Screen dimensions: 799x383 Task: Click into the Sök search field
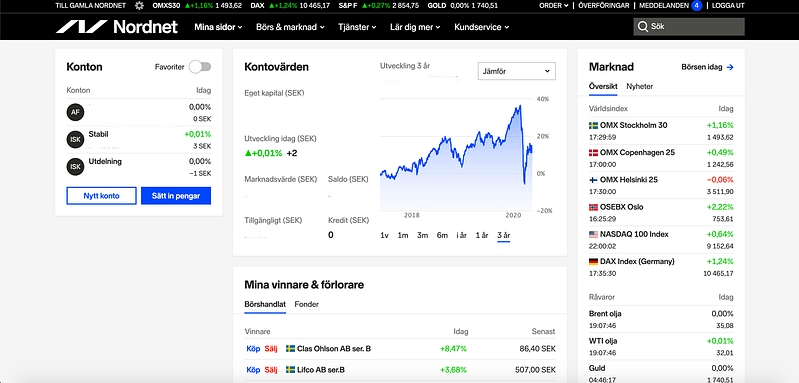(x=689, y=27)
